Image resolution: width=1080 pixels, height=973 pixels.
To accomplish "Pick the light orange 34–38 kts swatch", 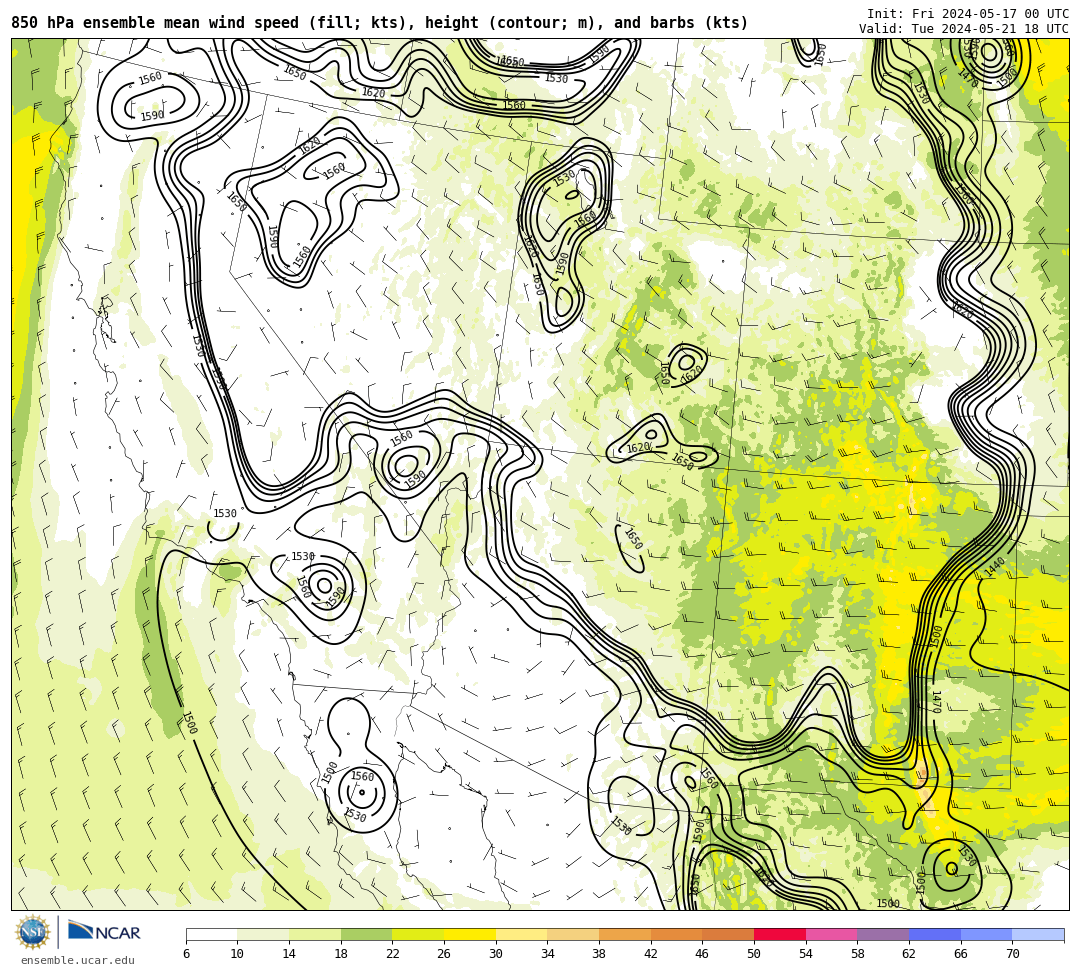I will point(573,934).
